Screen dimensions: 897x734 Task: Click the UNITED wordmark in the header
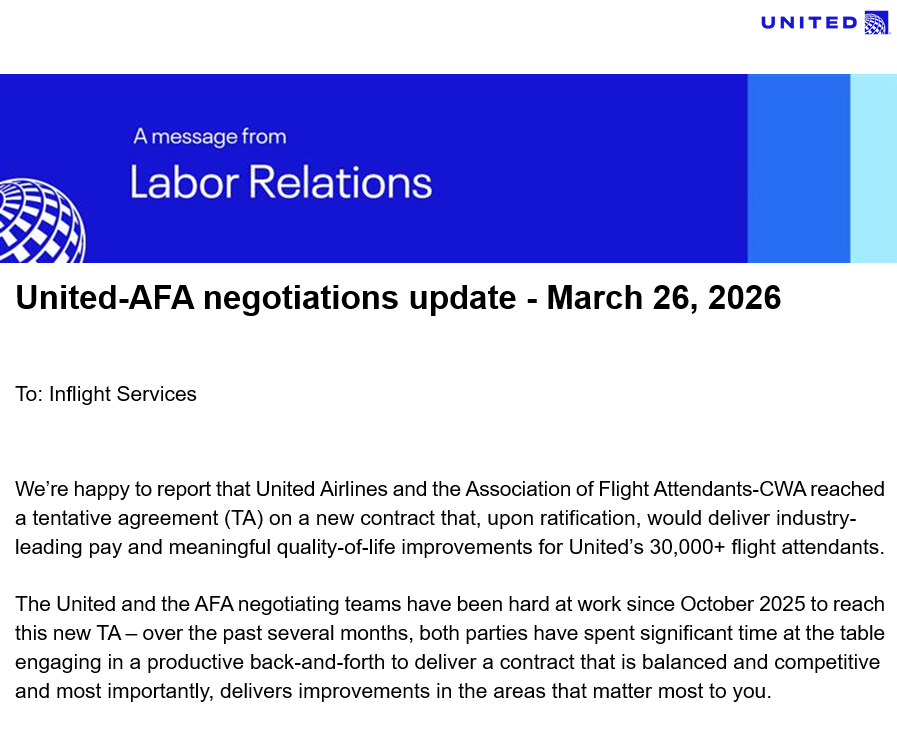809,23
